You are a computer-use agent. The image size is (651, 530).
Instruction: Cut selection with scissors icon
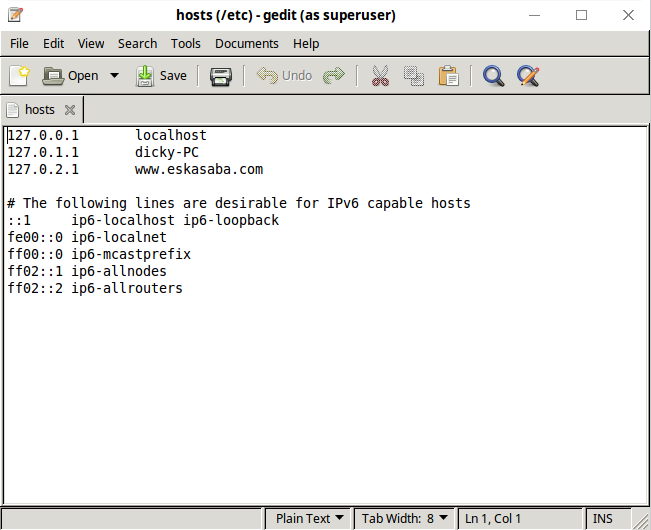coord(380,76)
